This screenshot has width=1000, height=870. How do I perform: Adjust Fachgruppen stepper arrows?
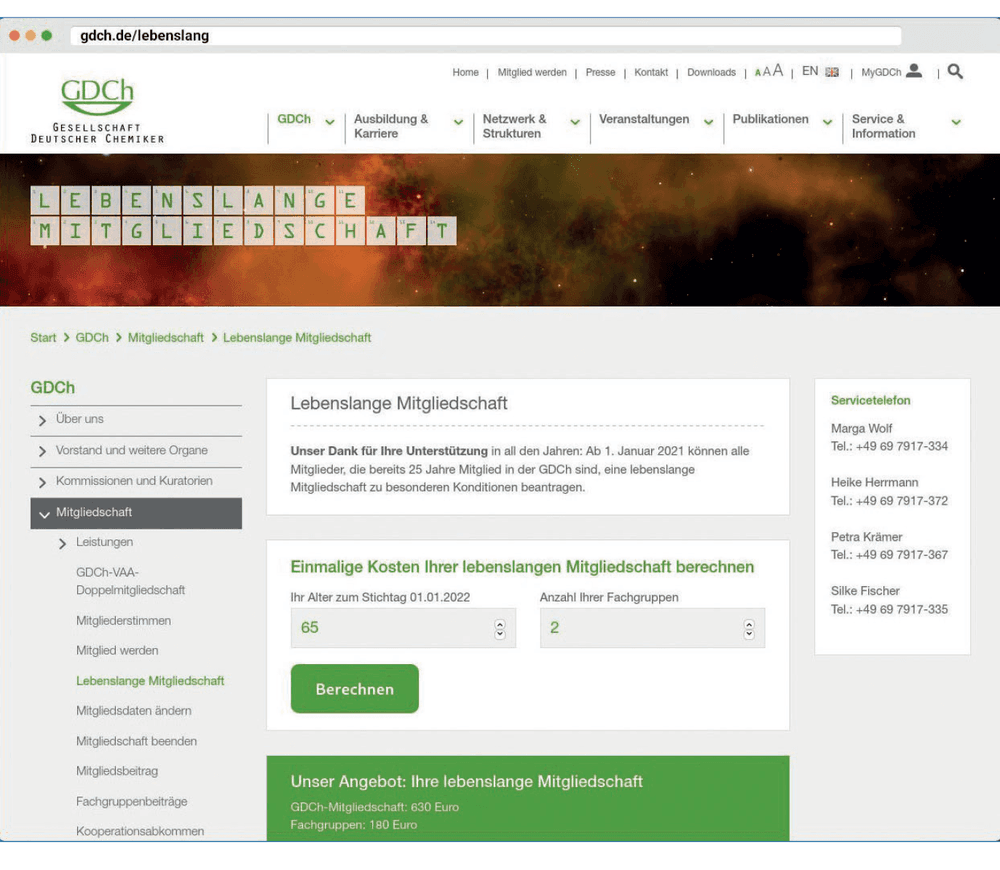click(x=749, y=630)
